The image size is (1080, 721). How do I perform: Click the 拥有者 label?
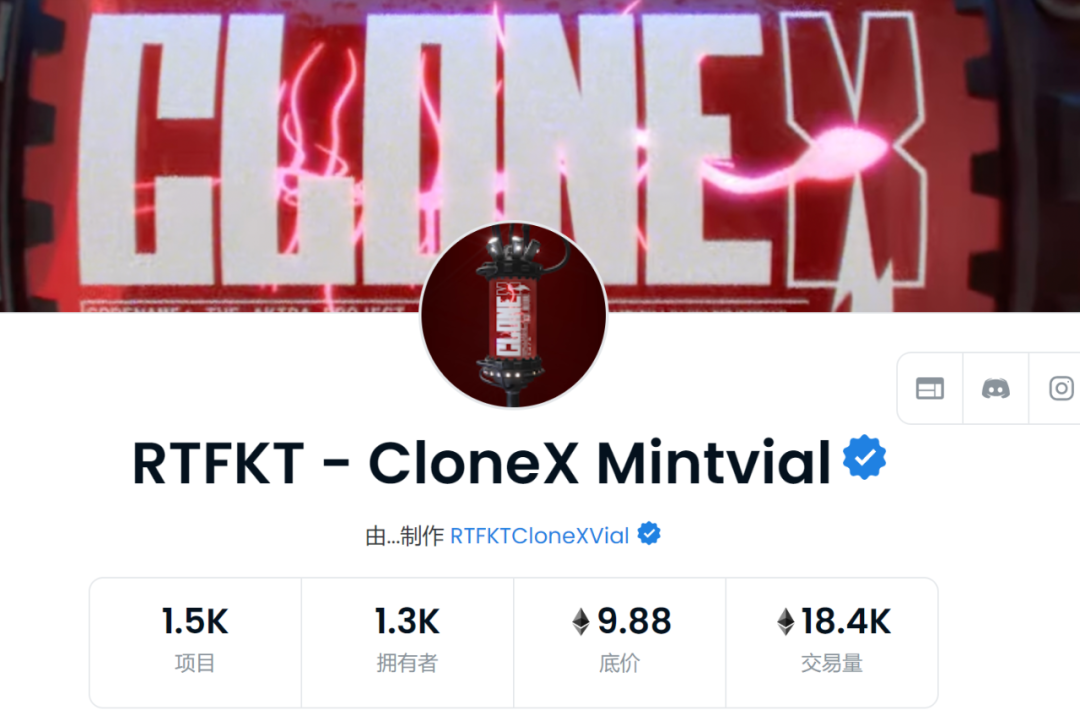[x=407, y=663]
